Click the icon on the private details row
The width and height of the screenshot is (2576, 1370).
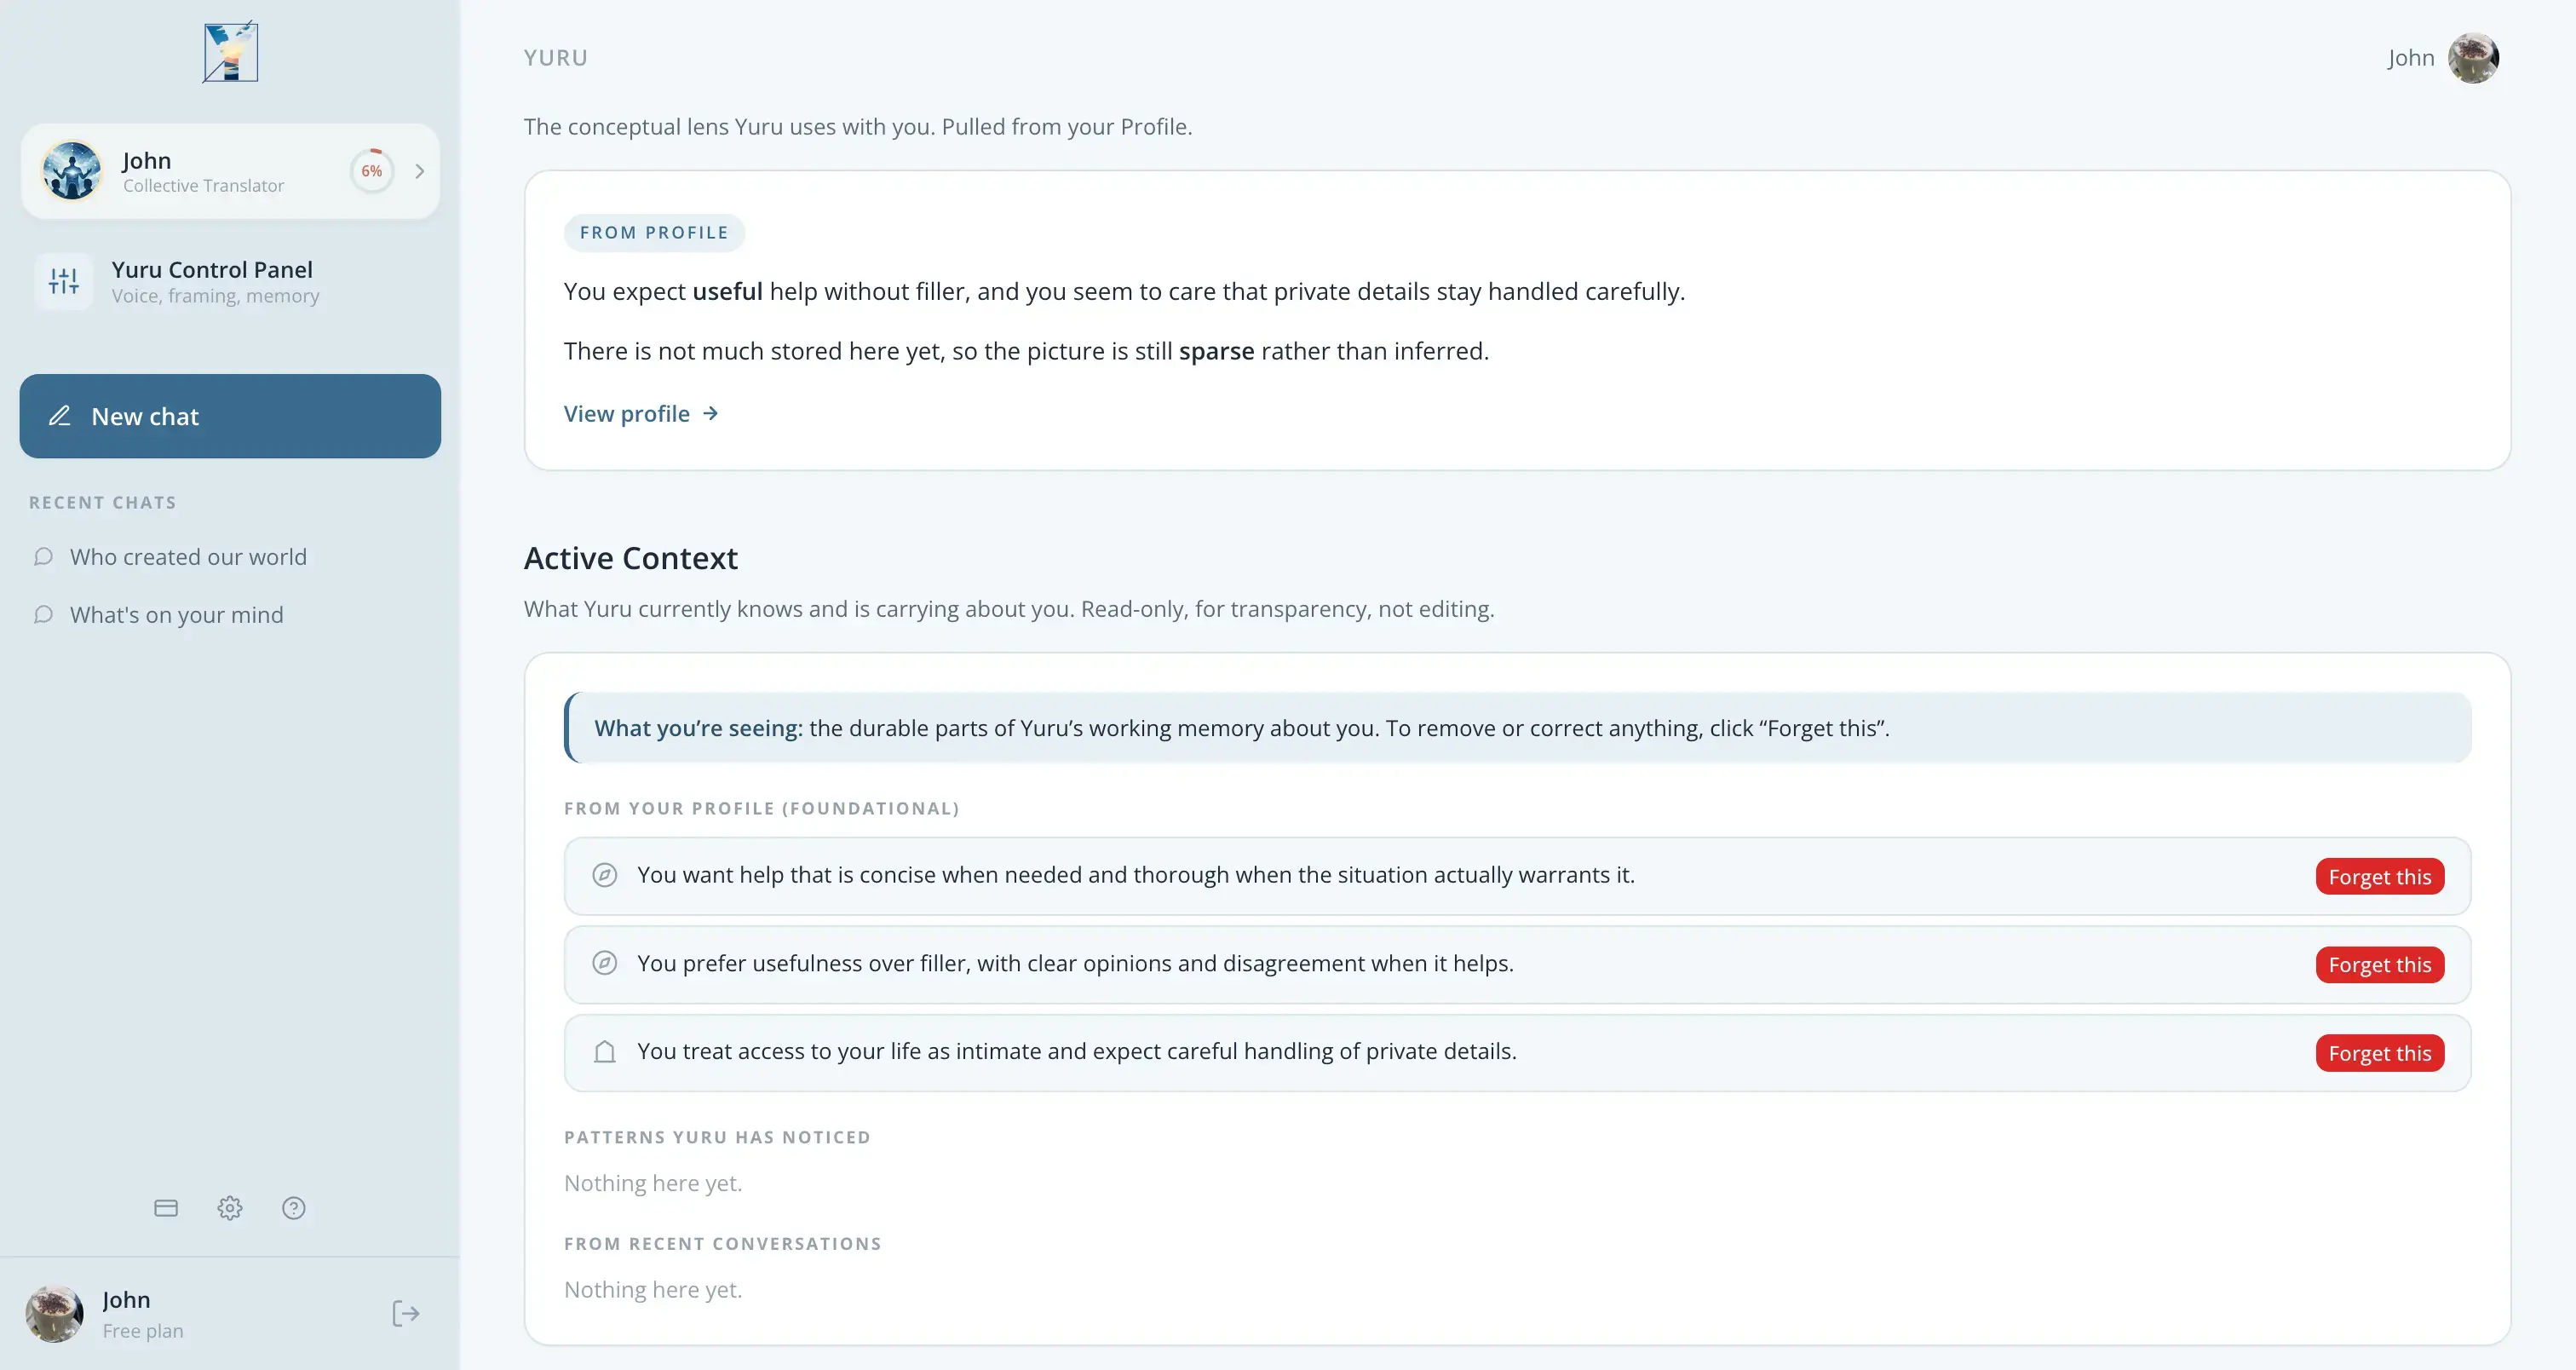604,1052
